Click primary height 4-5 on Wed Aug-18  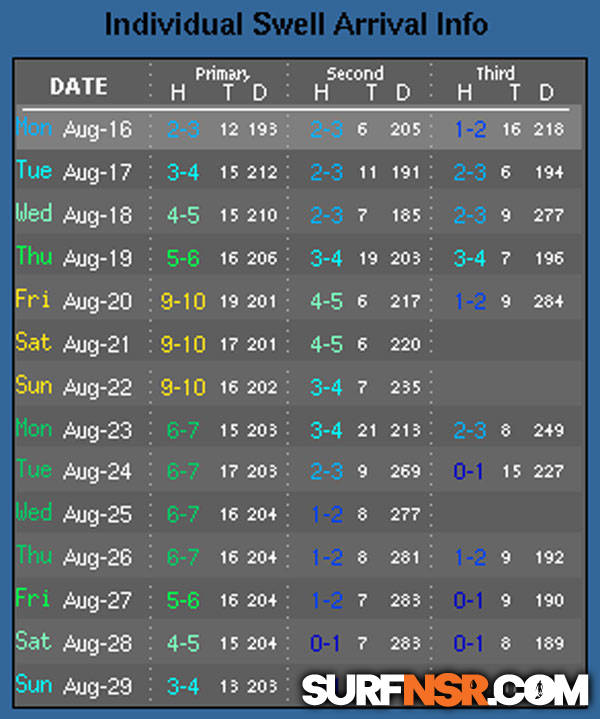pyautogui.click(x=183, y=215)
